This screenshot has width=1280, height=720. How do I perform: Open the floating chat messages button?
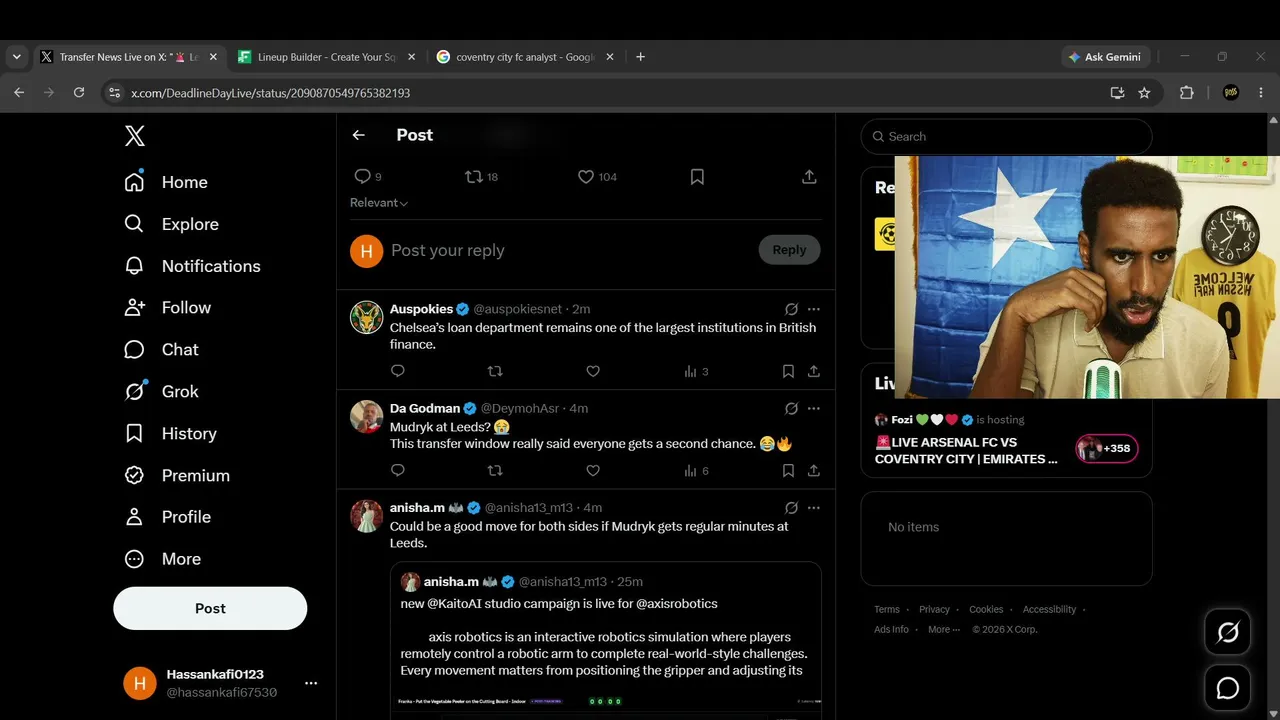tap(1228, 688)
